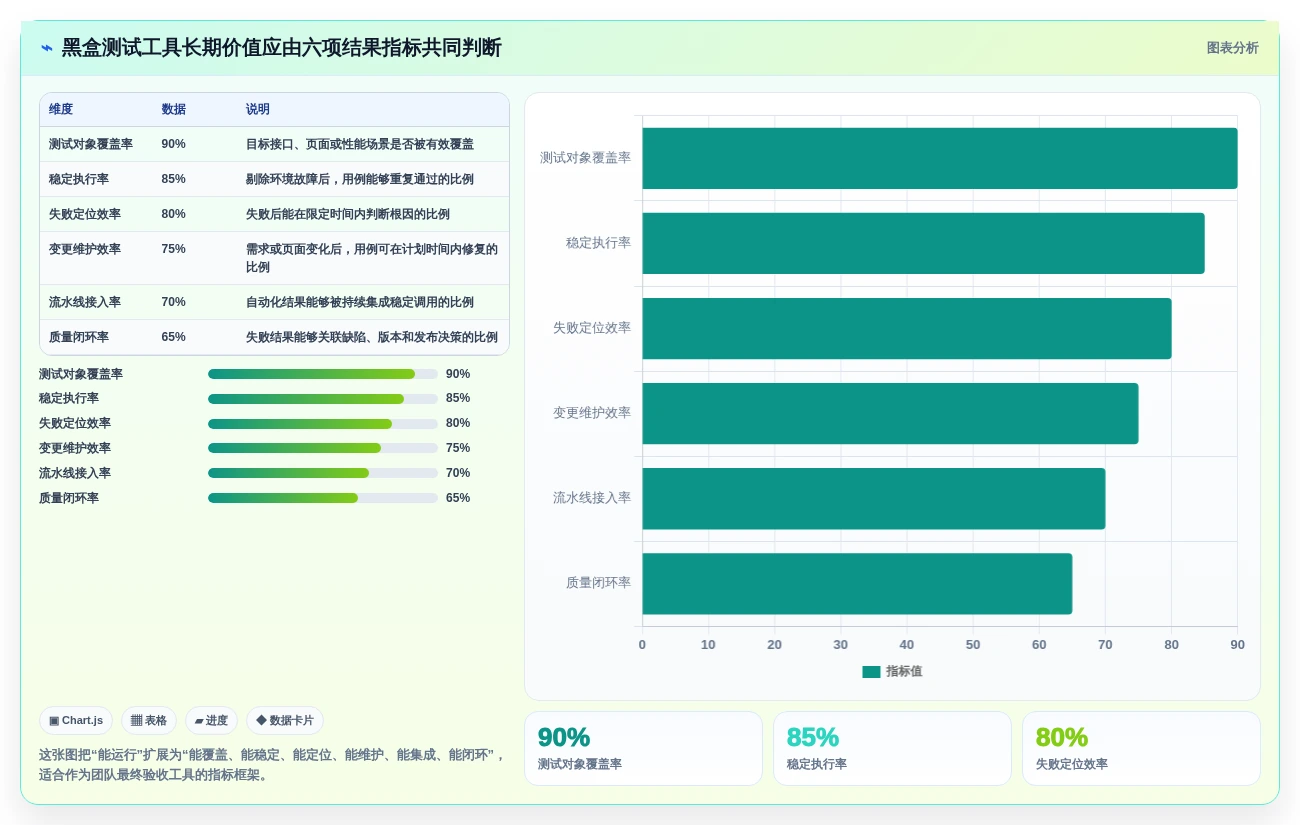1300x825 pixels.
Task: Click the 流水线接入率 progress bar
Action: (323, 473)
